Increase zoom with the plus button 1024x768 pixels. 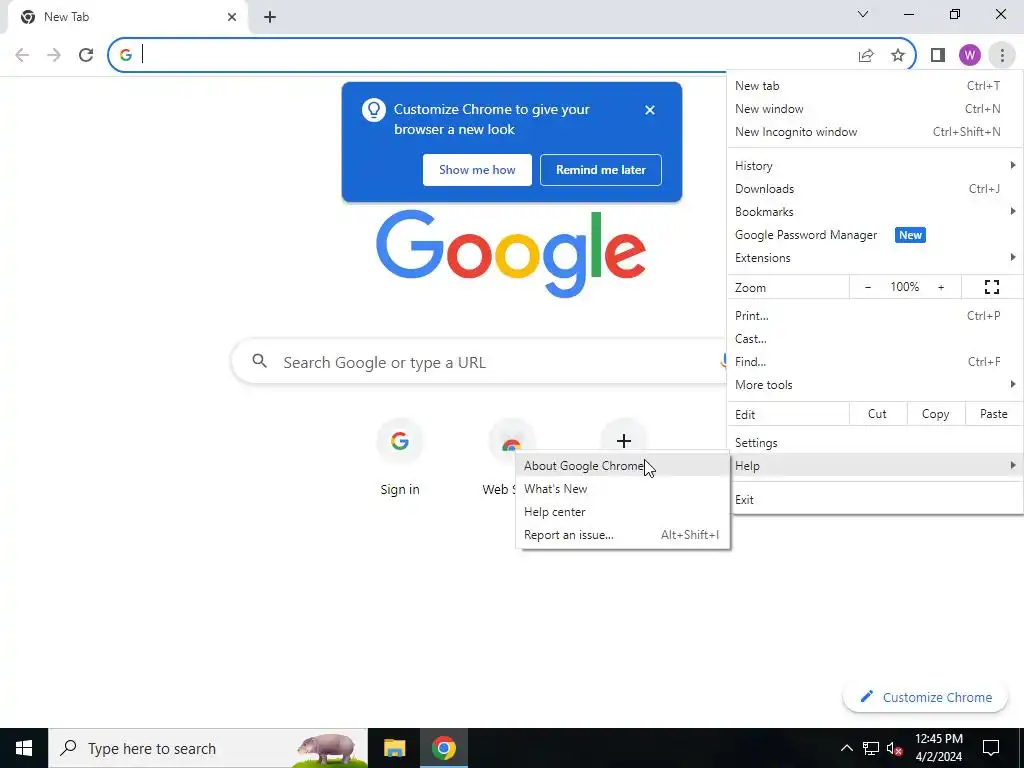pyautogui.click(x=941, y=287)
